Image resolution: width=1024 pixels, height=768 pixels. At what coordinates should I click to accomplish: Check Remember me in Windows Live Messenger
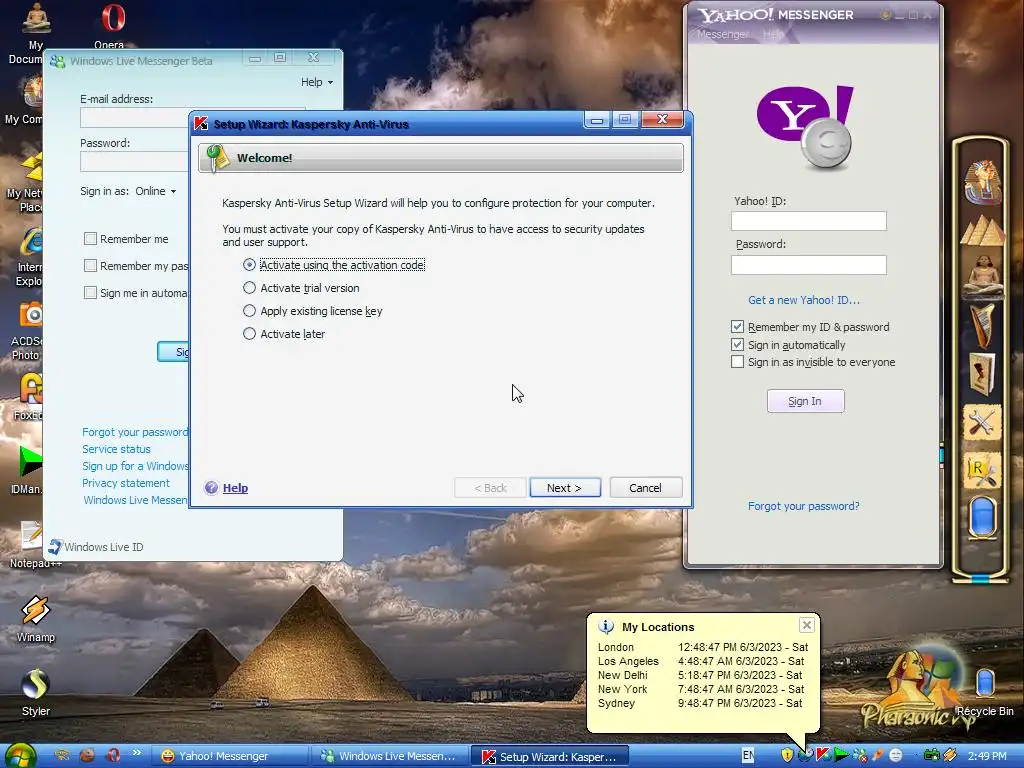point(90,239)
